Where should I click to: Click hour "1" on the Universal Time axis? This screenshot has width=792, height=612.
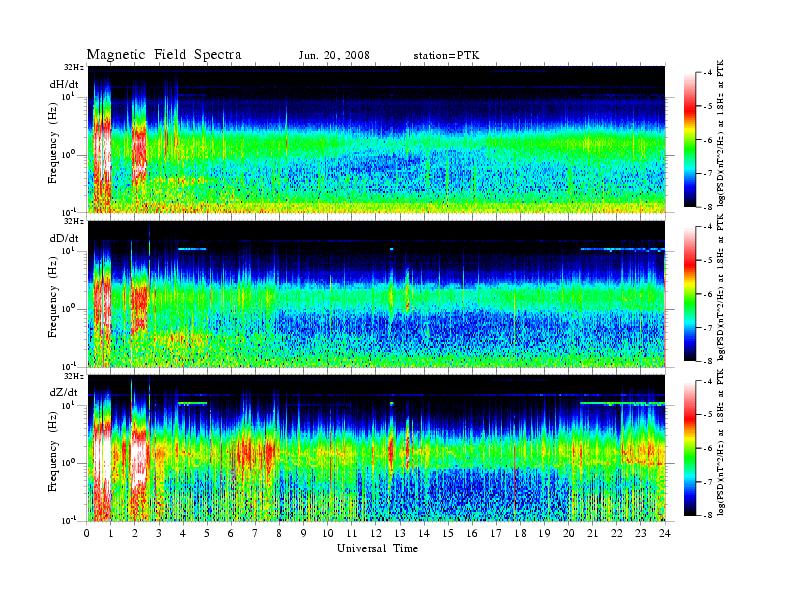tap(111, 533)
